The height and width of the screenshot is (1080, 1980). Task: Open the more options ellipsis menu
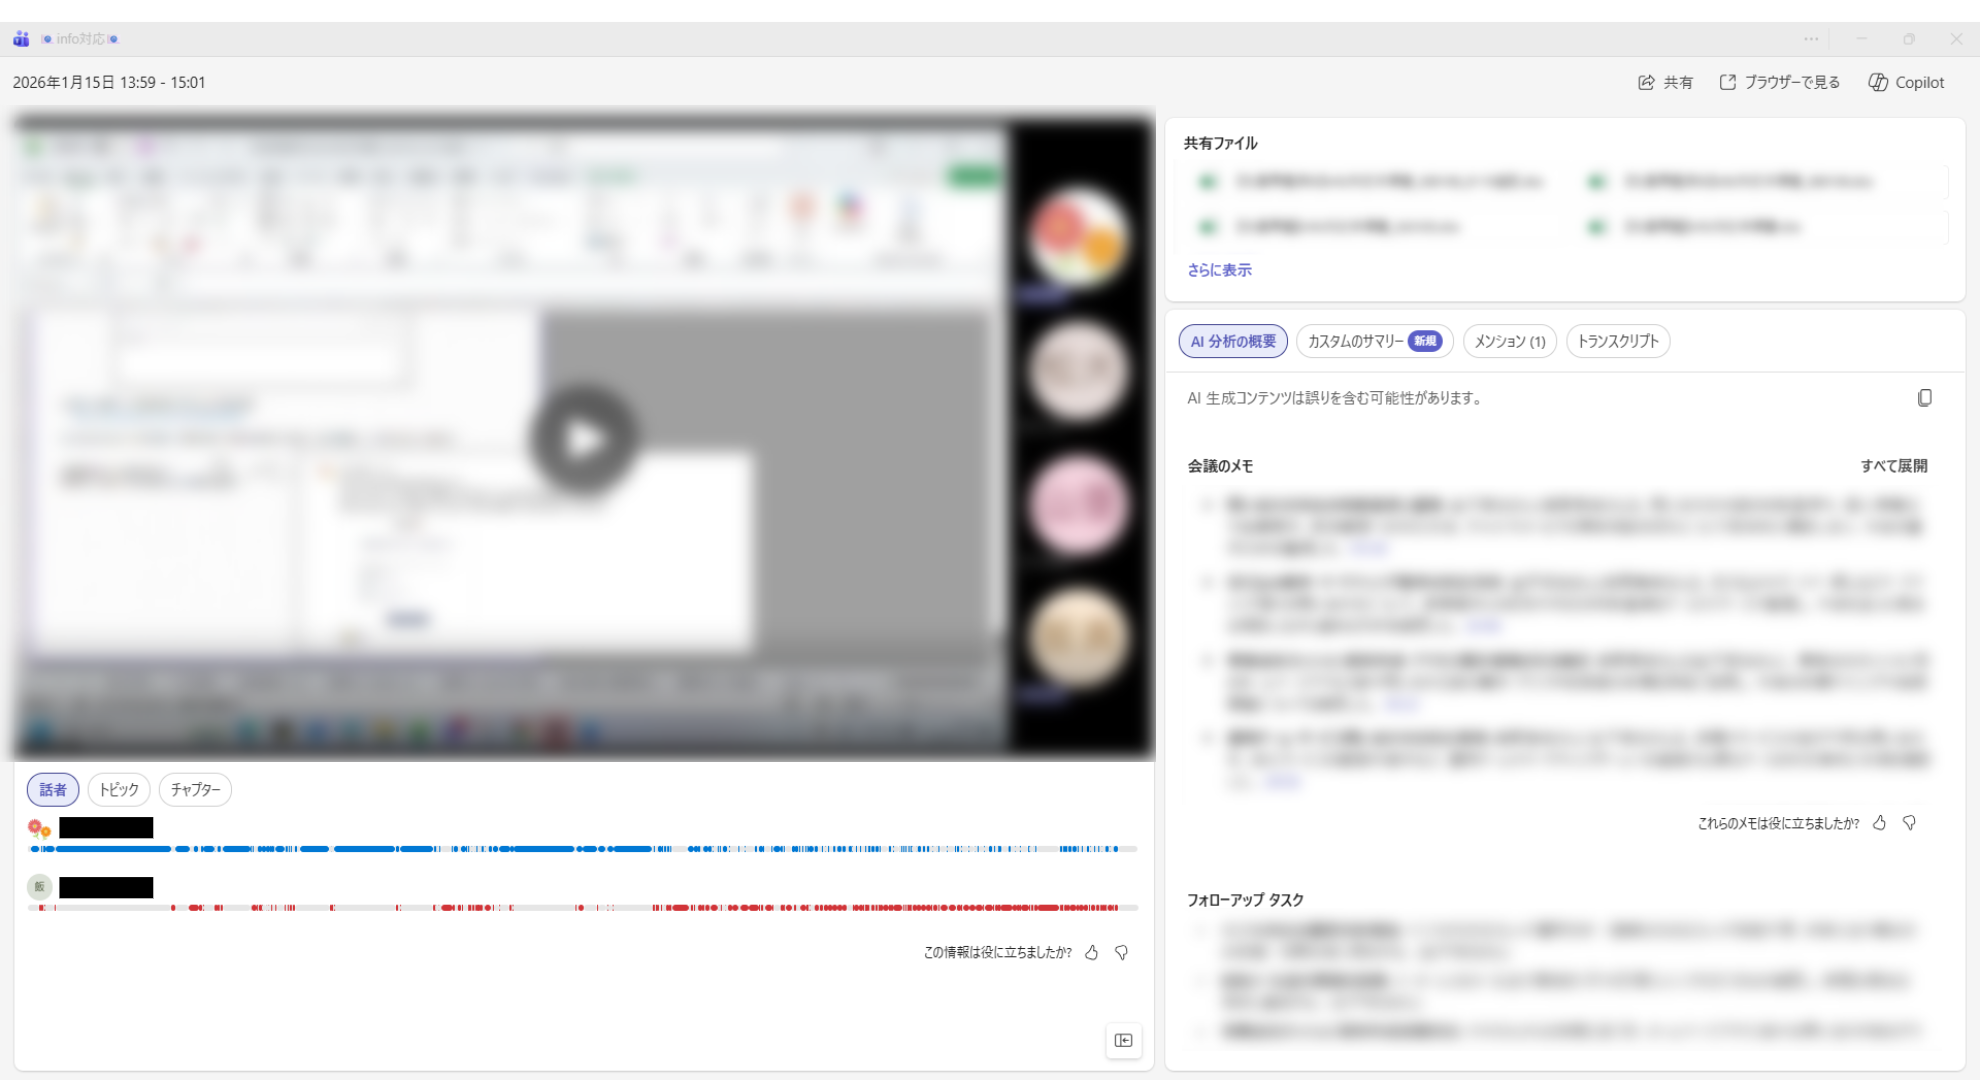[x=1811, y=39]
